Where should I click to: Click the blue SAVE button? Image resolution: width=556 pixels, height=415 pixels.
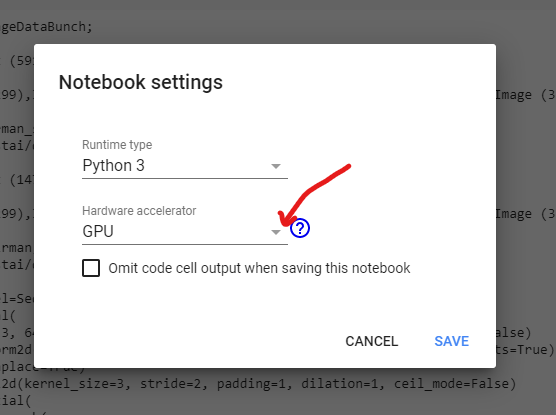click(x=452, y=341)
